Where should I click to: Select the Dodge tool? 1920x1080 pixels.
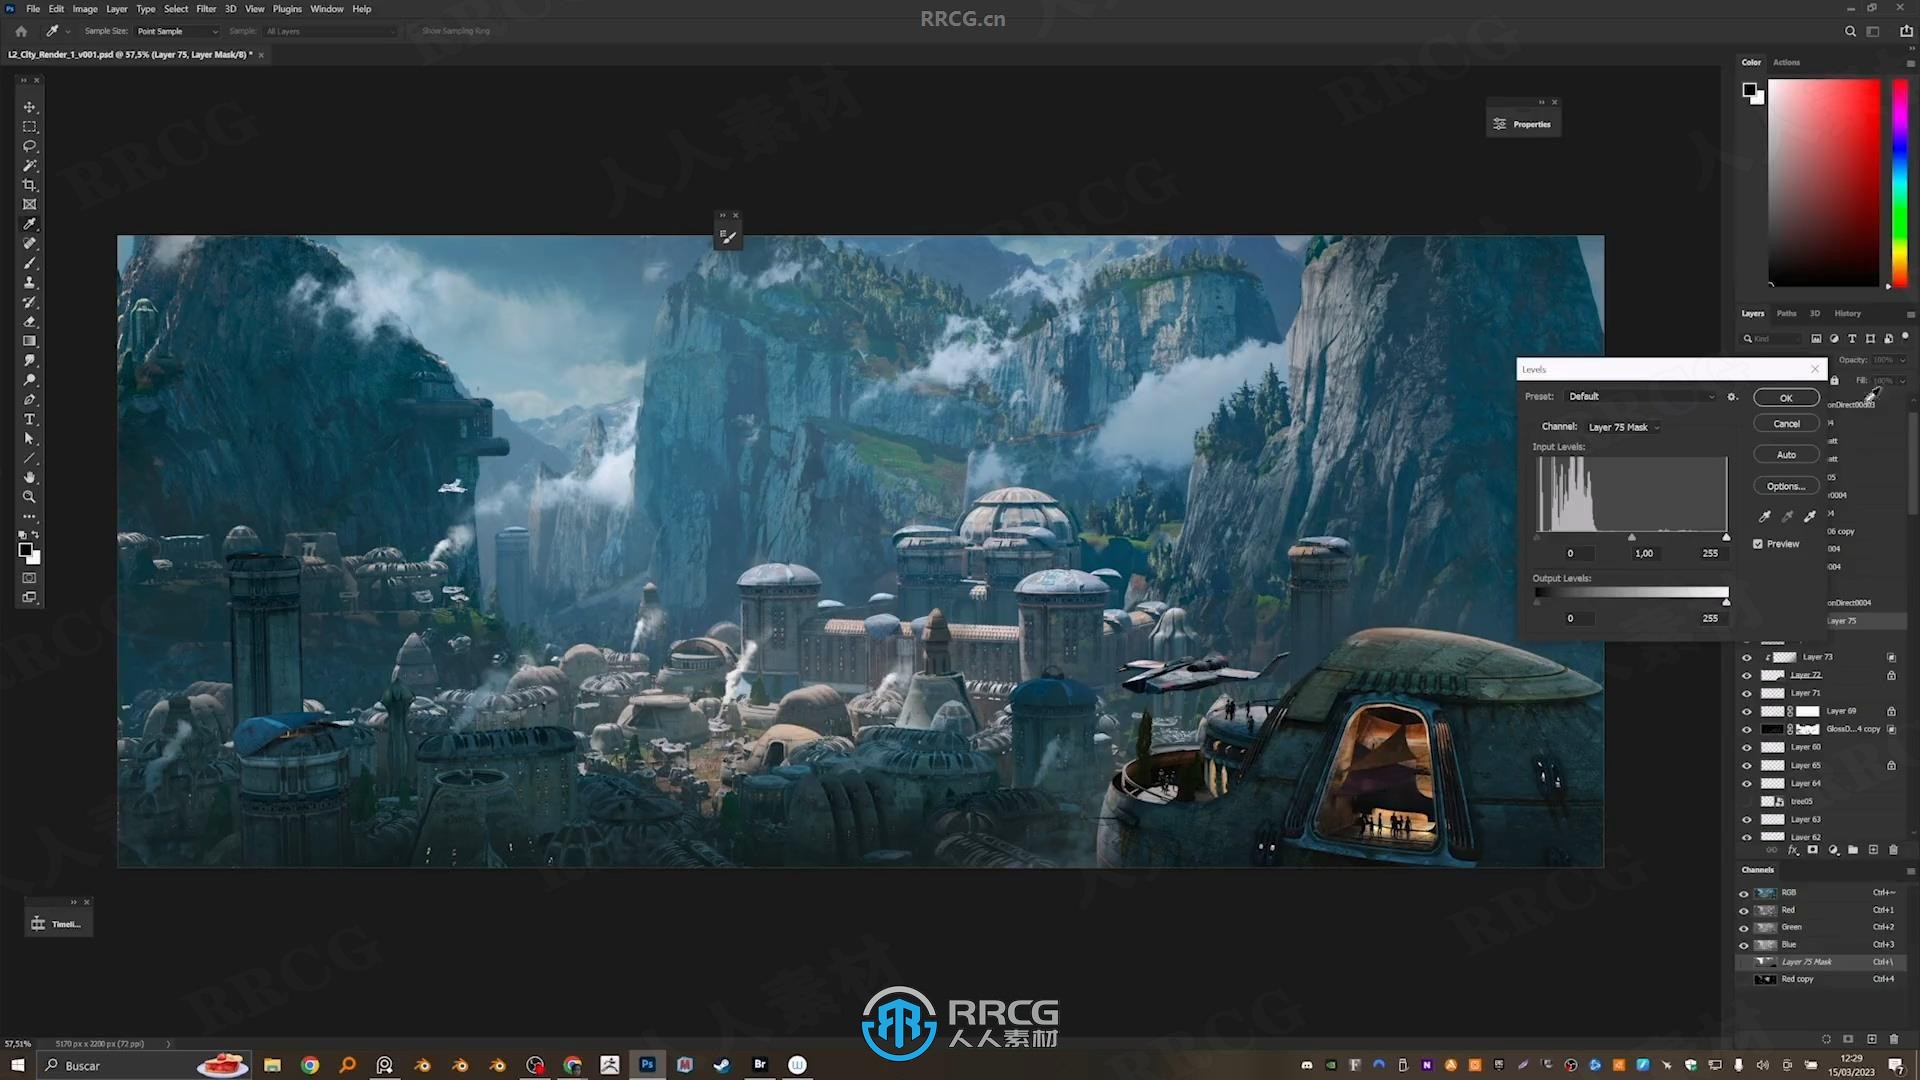(29, 380)
